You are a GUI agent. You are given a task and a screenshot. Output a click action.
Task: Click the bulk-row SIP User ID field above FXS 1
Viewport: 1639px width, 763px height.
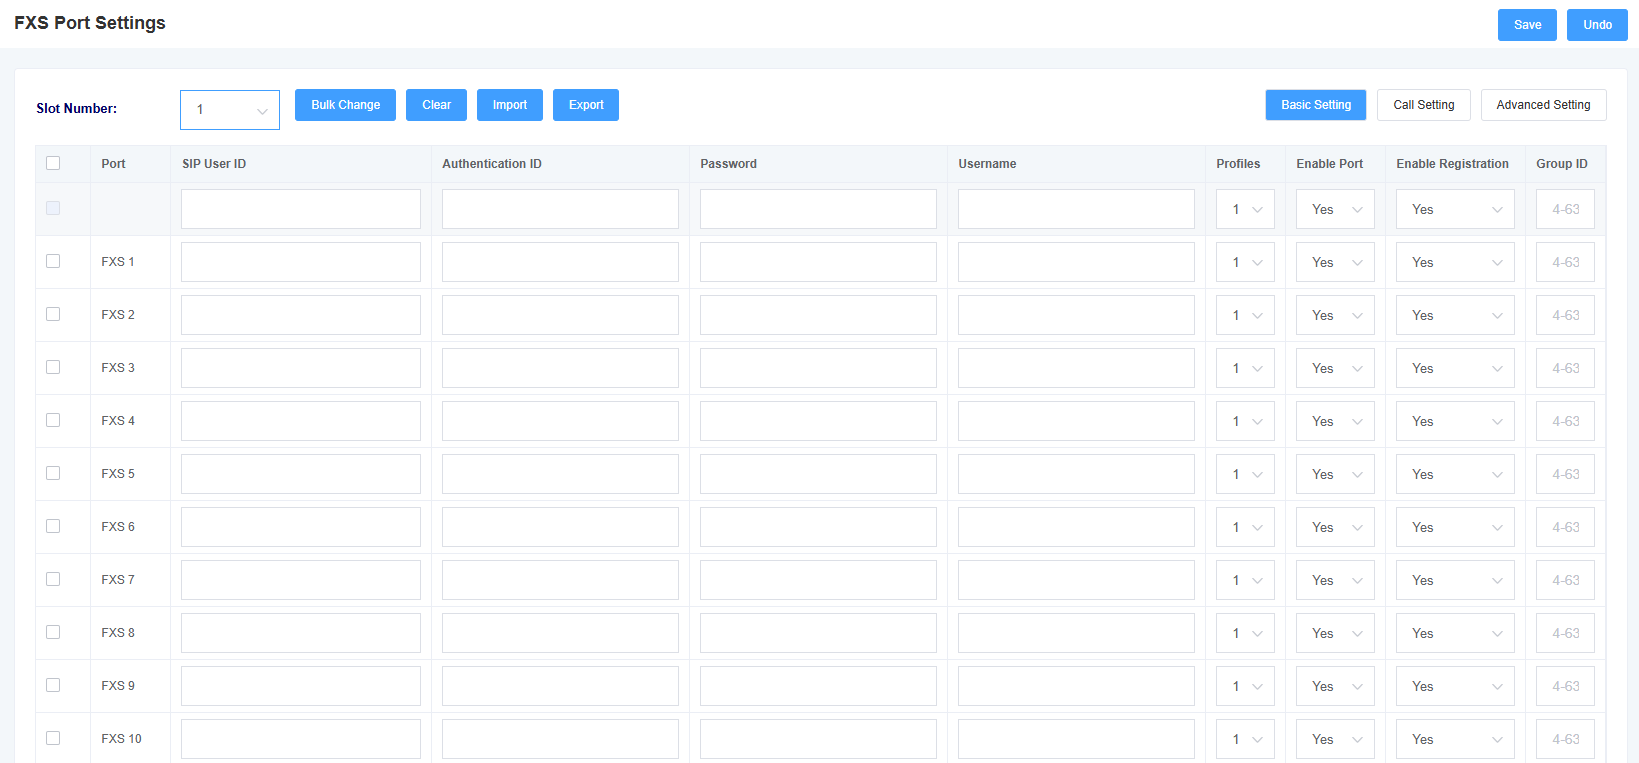click(301, 209)
